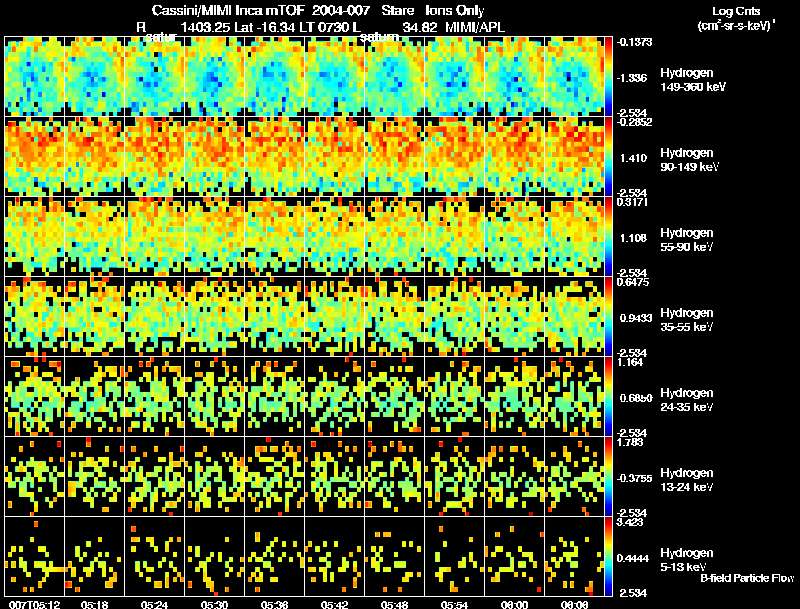
Task: Click the -0.3755 color scale value
Action: pyautogui.click(x=634, y=478)
